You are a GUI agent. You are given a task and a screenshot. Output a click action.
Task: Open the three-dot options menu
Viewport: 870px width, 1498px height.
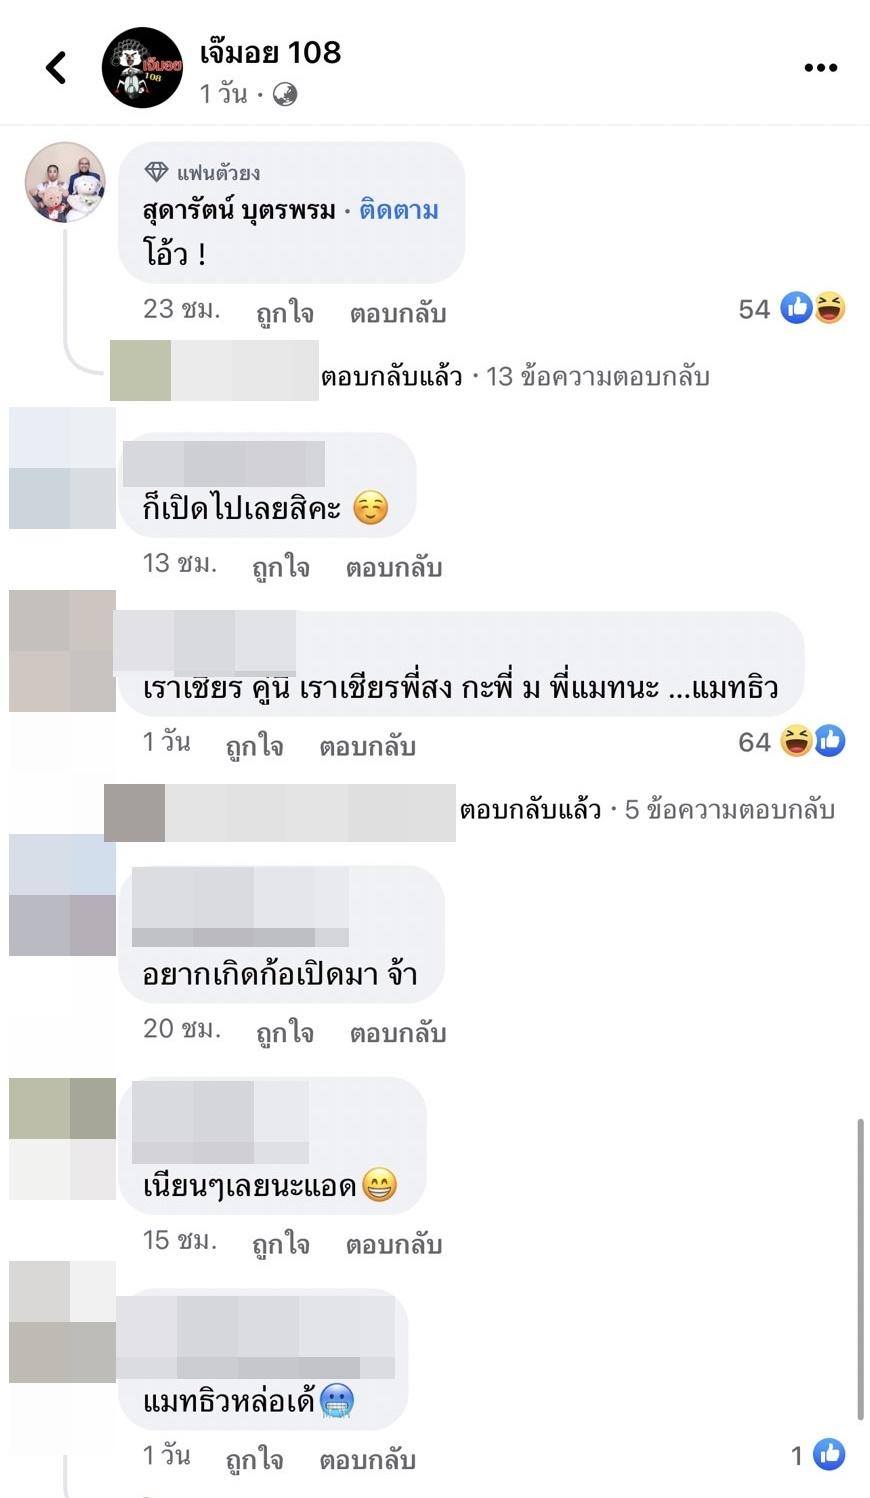820,68
